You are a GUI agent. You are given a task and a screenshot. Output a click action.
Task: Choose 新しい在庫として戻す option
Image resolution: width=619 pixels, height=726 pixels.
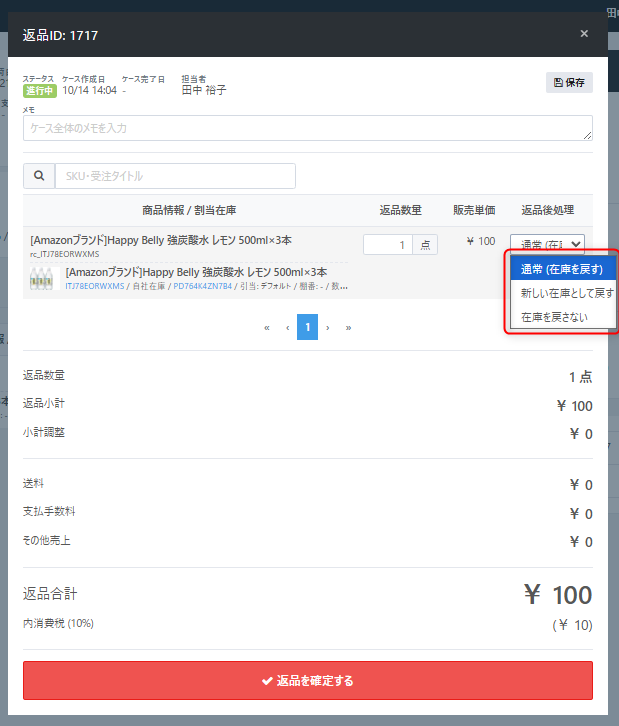tap(563, 293)
